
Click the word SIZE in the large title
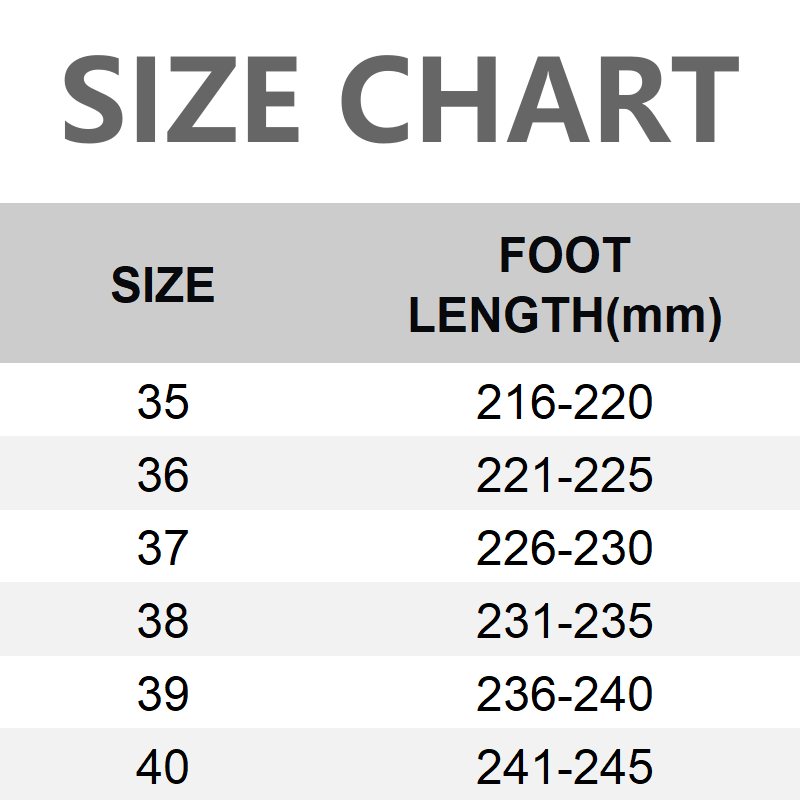[182, 100]
